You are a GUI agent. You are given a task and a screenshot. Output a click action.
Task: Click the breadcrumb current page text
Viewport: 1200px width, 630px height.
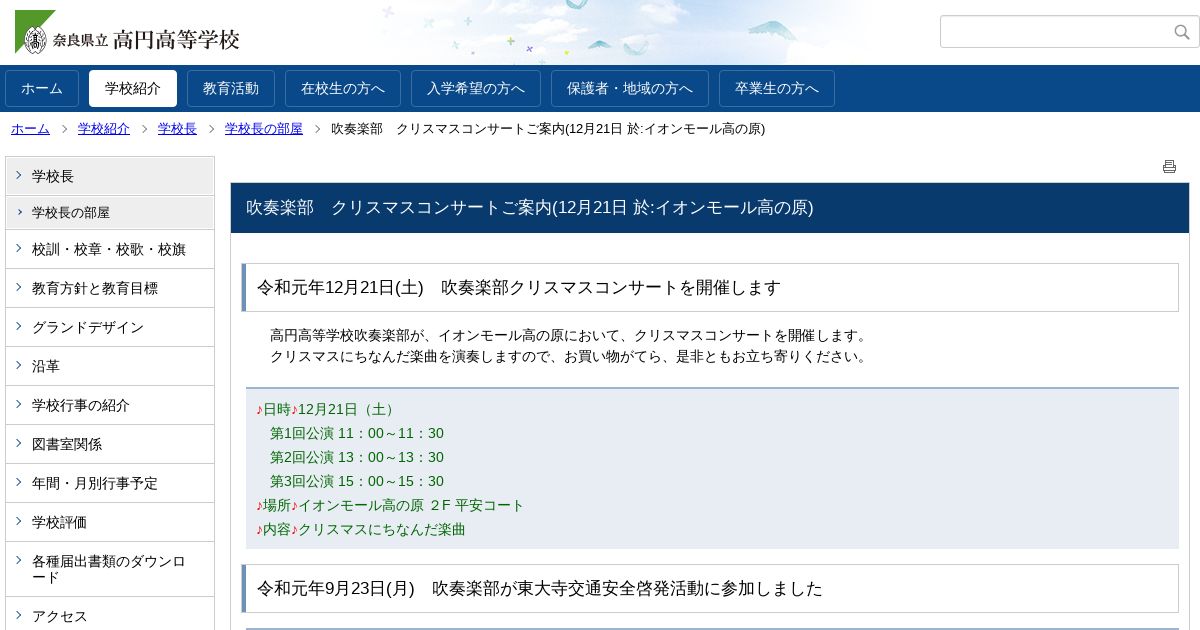pos(548,129)
